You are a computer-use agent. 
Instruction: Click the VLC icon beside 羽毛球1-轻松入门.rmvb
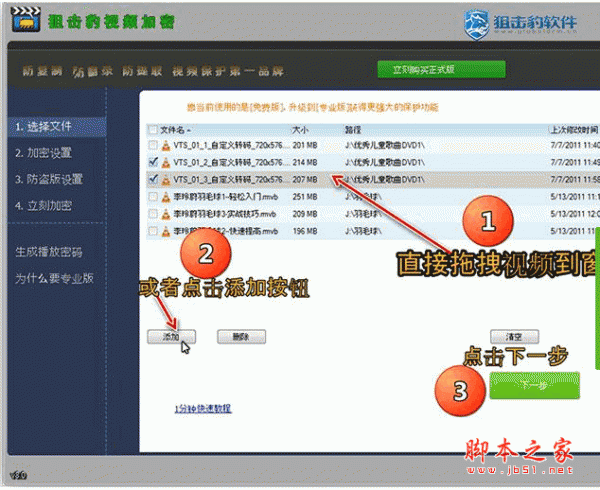coord(166,197)
